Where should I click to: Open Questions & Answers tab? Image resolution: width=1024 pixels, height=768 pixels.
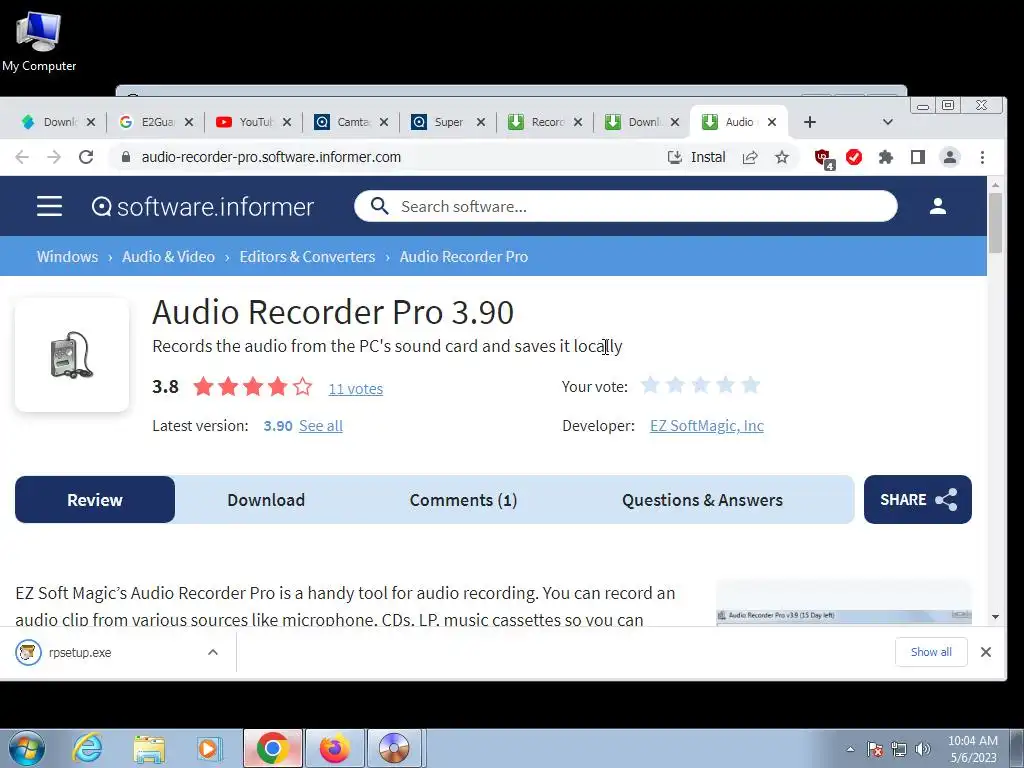tap(702, 500)
